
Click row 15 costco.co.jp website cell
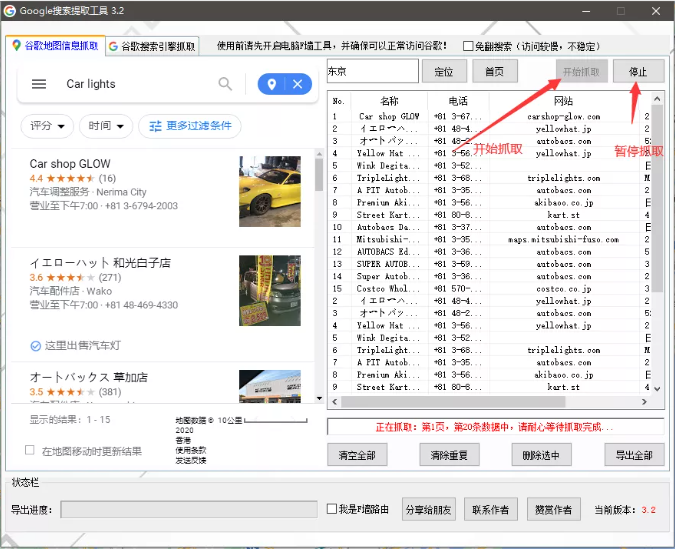pos(564,288)
